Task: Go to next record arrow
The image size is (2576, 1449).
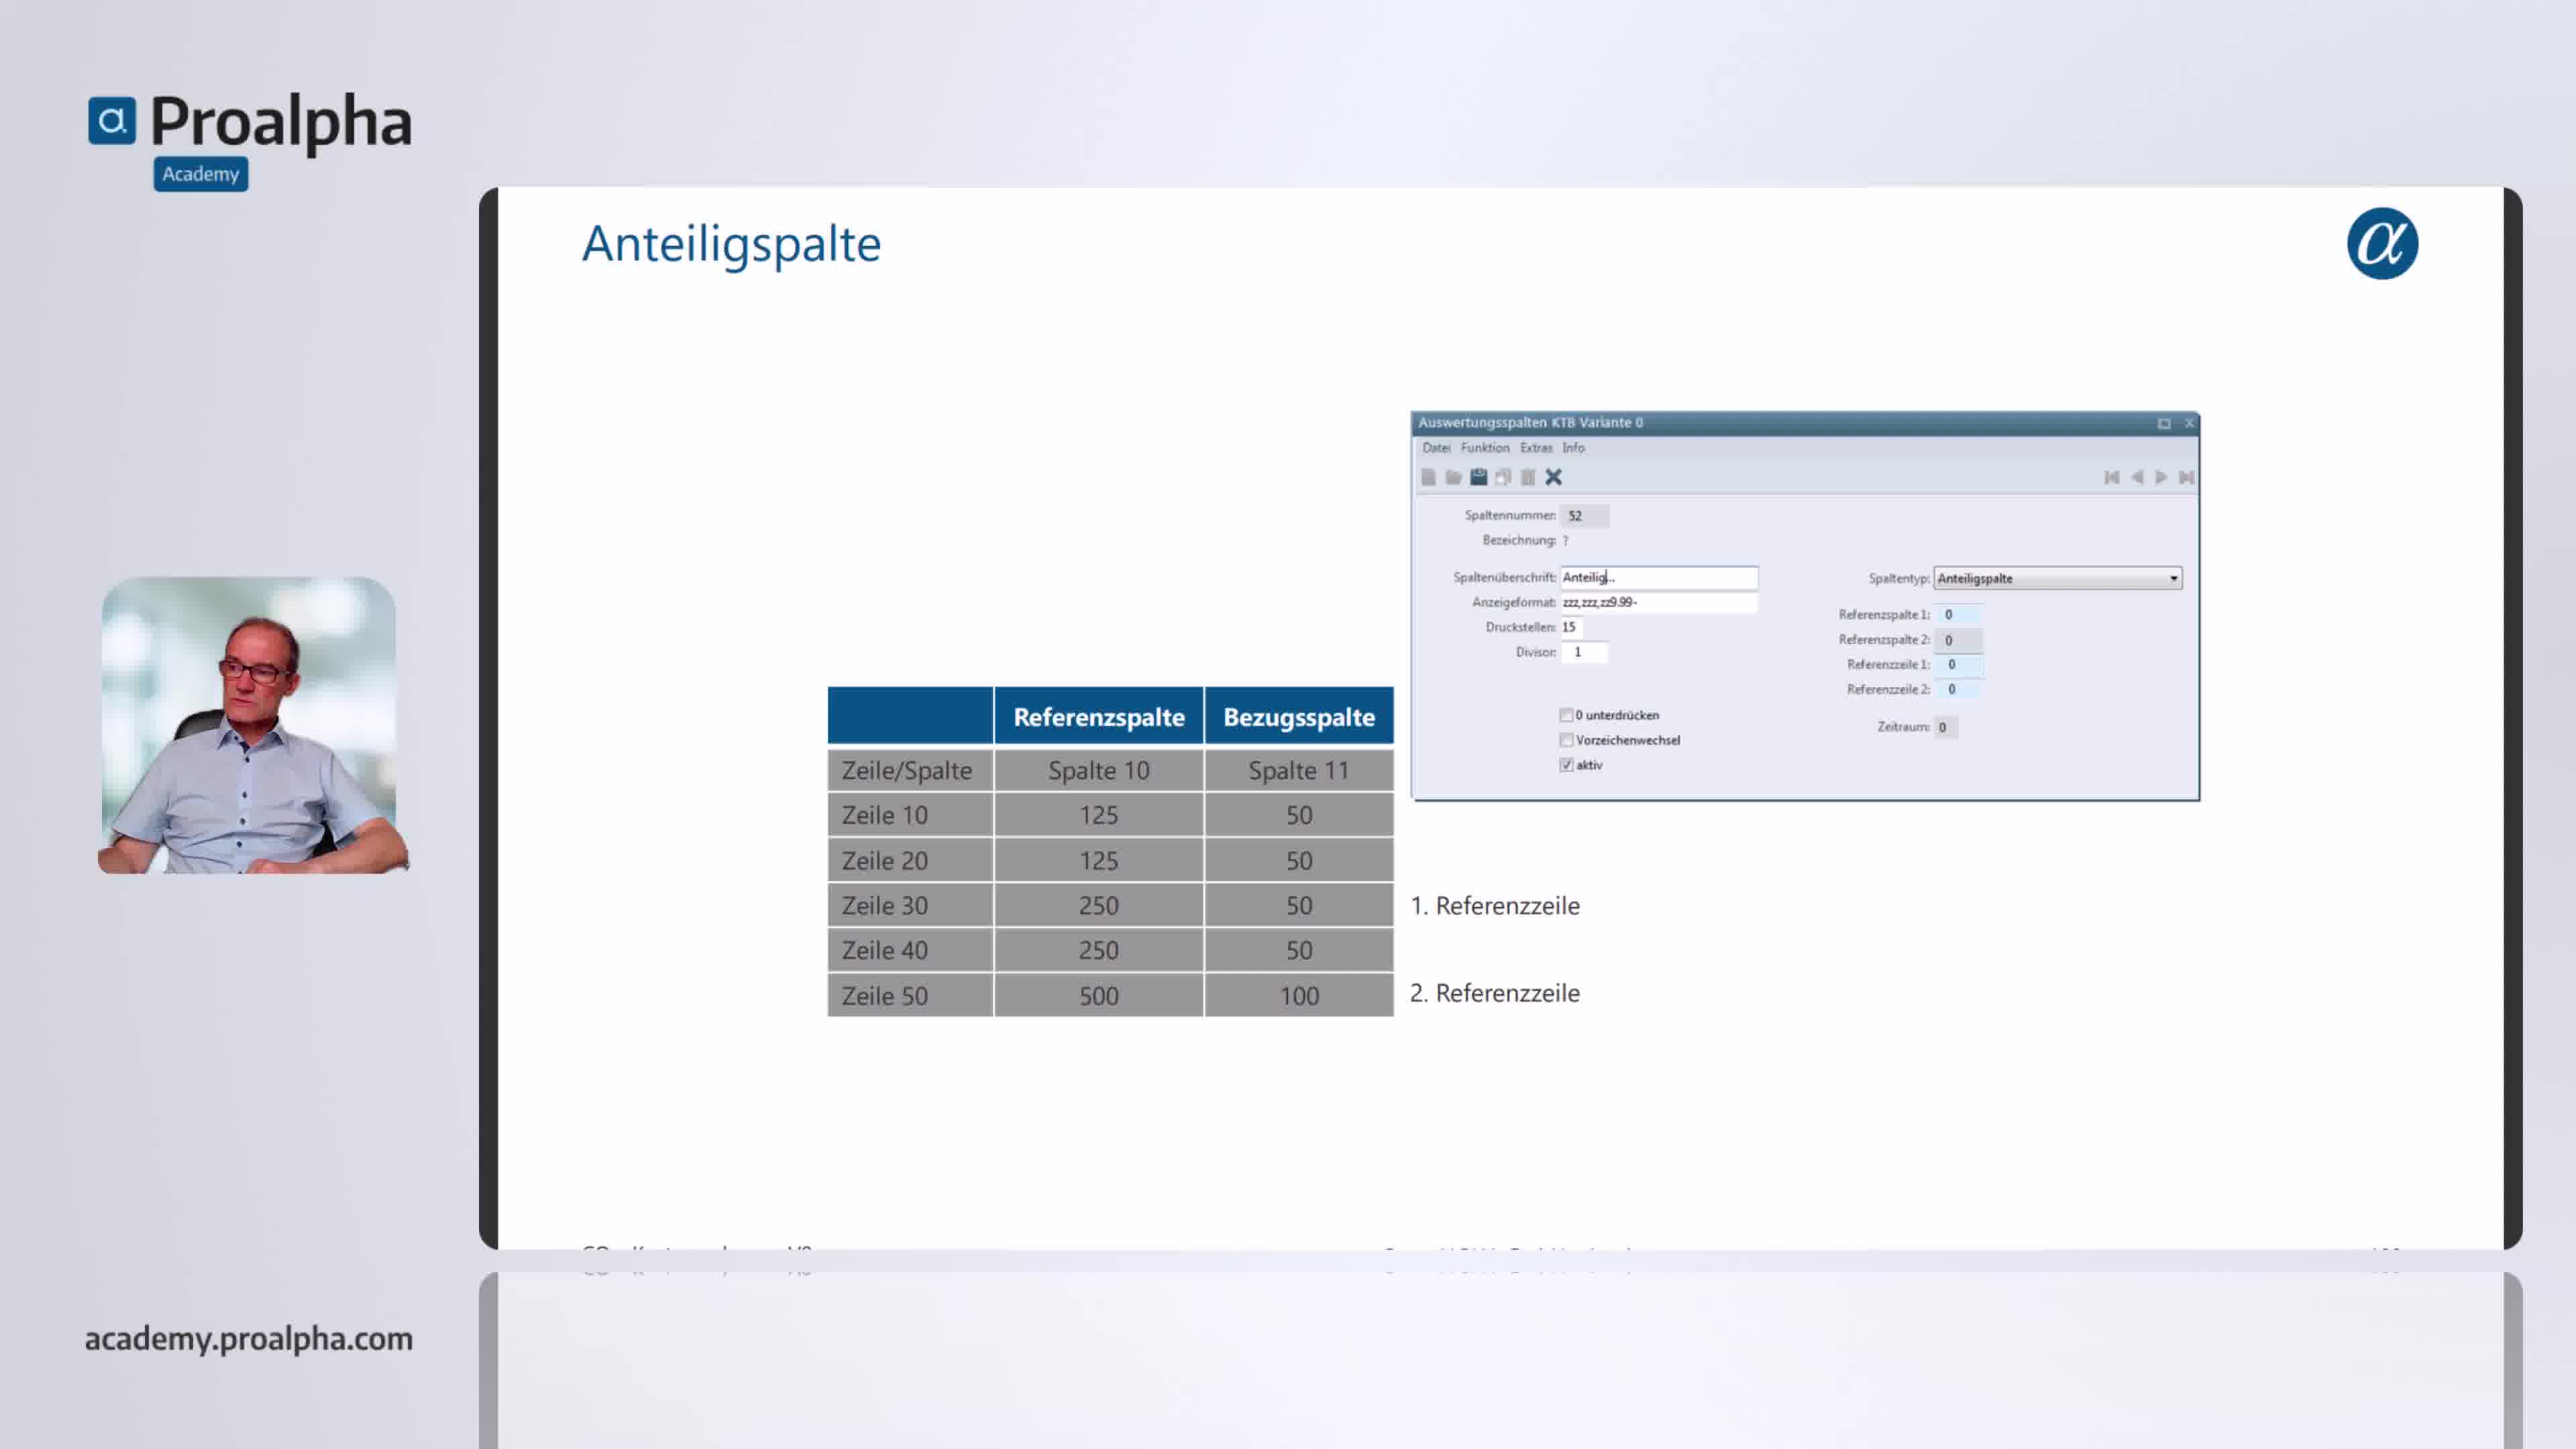Action: coord(2161,477)
